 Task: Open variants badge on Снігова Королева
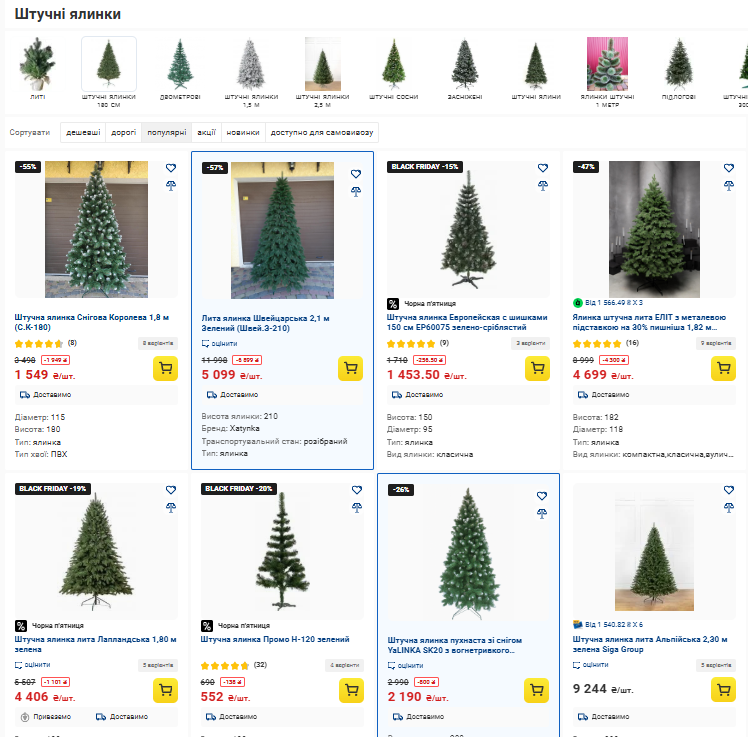click(158, 343)
